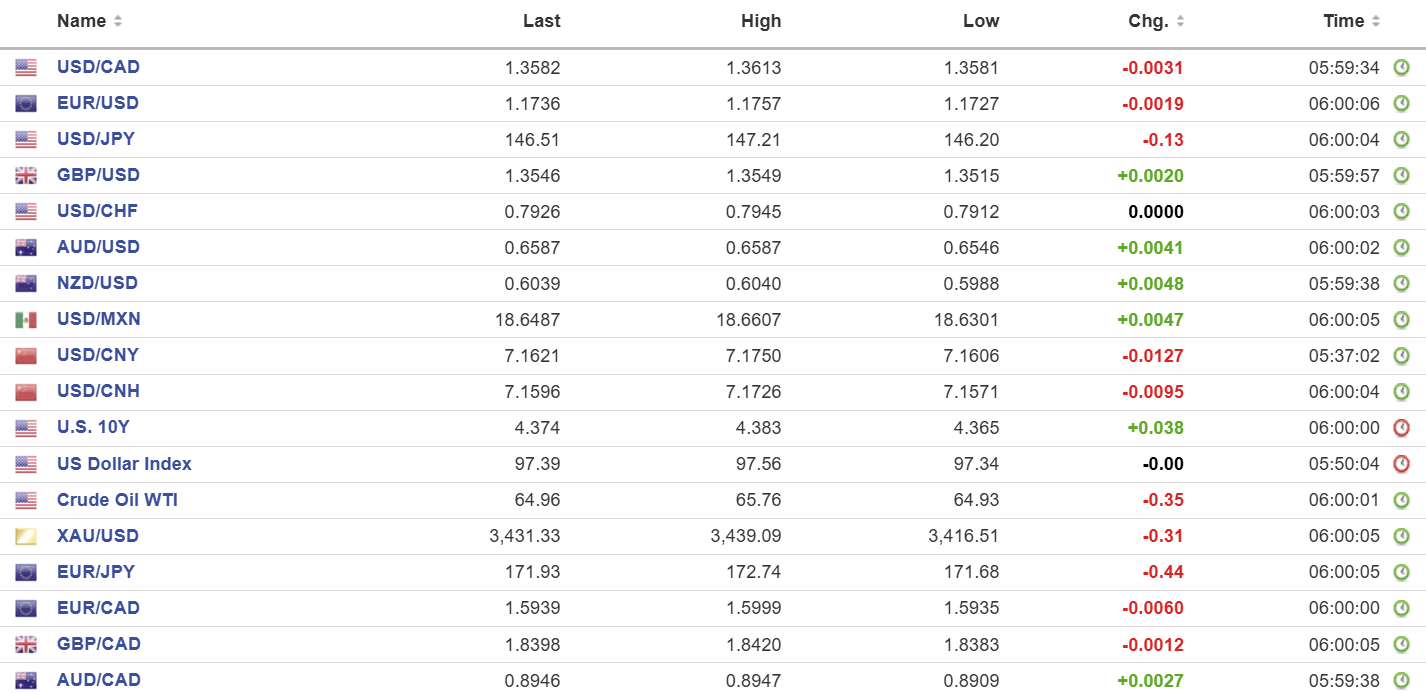Viewport: 1426px width, 694px height.
Task: Sort the table by Time column arrows
Action: pyautogui.click(x=1376, y=21)
